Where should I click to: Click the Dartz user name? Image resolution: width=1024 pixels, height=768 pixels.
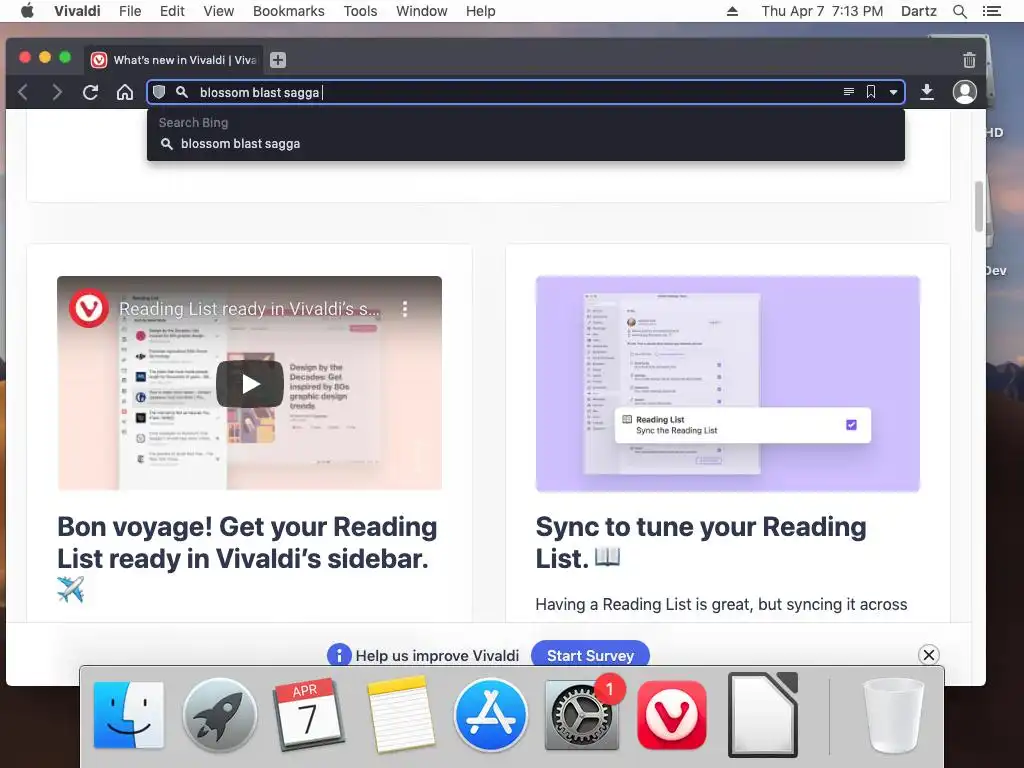click(918, 11)
